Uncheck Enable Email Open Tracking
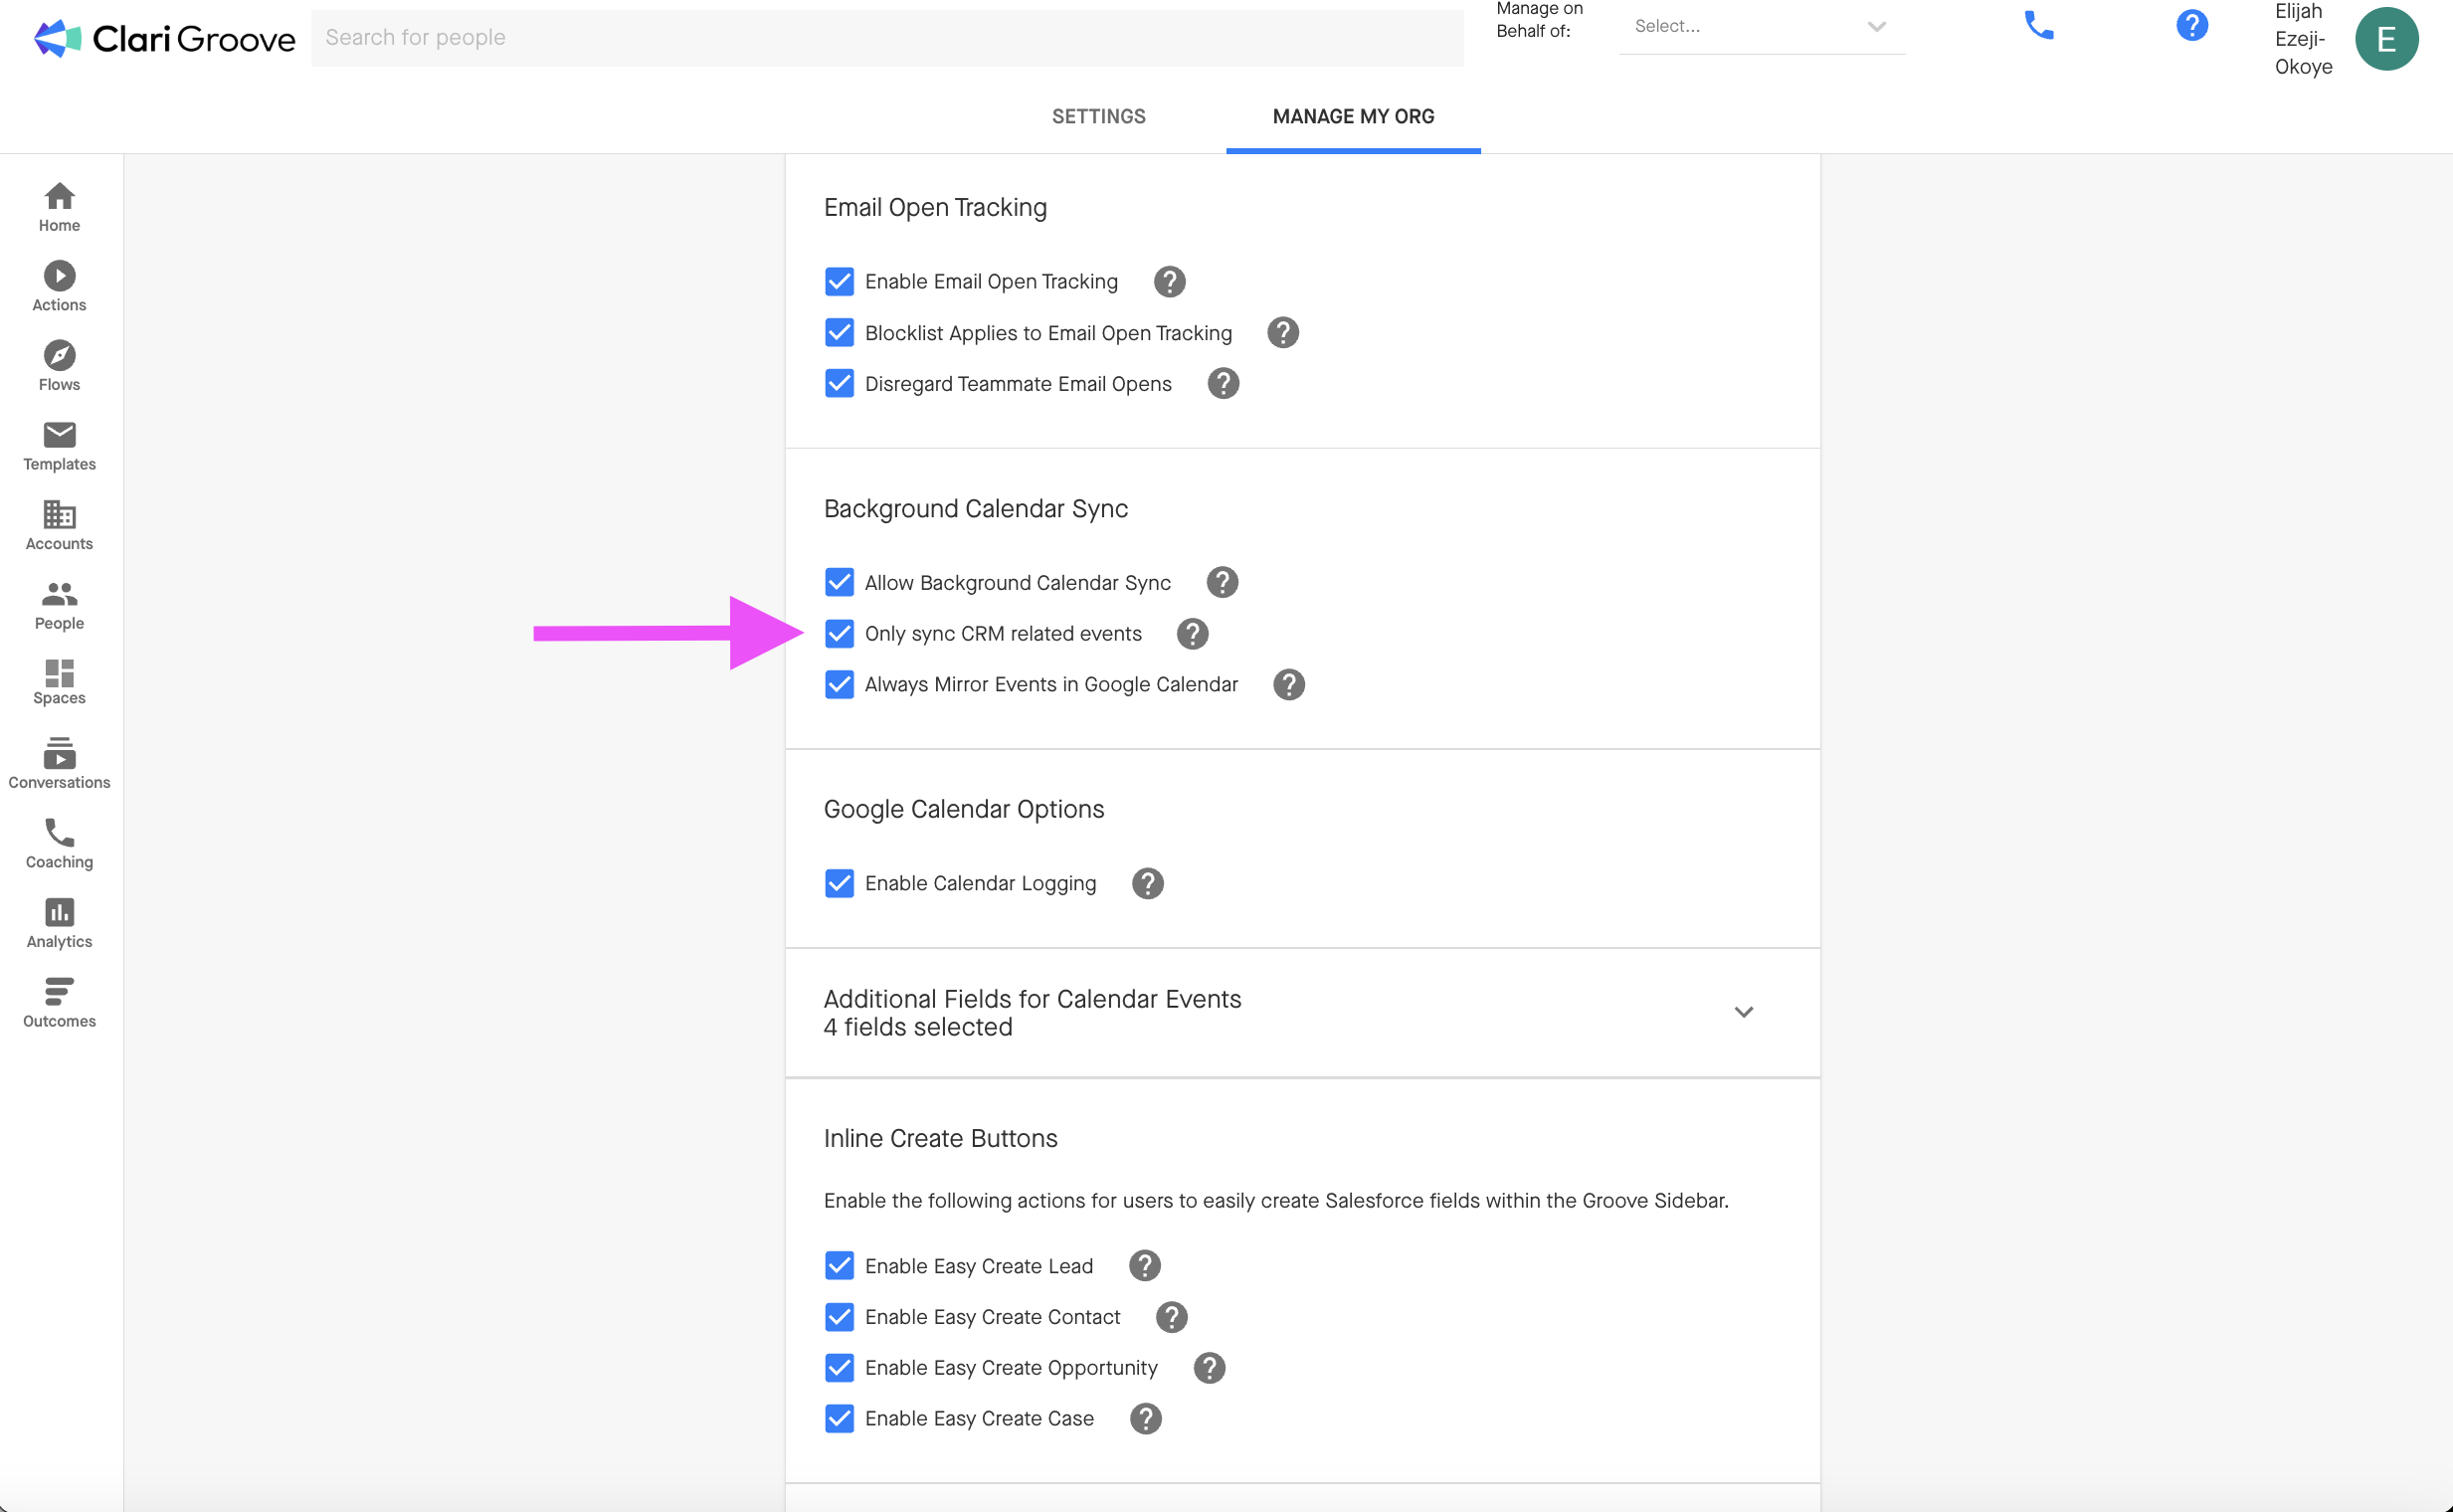The image size is (2453, 1512). click(839, 282)
